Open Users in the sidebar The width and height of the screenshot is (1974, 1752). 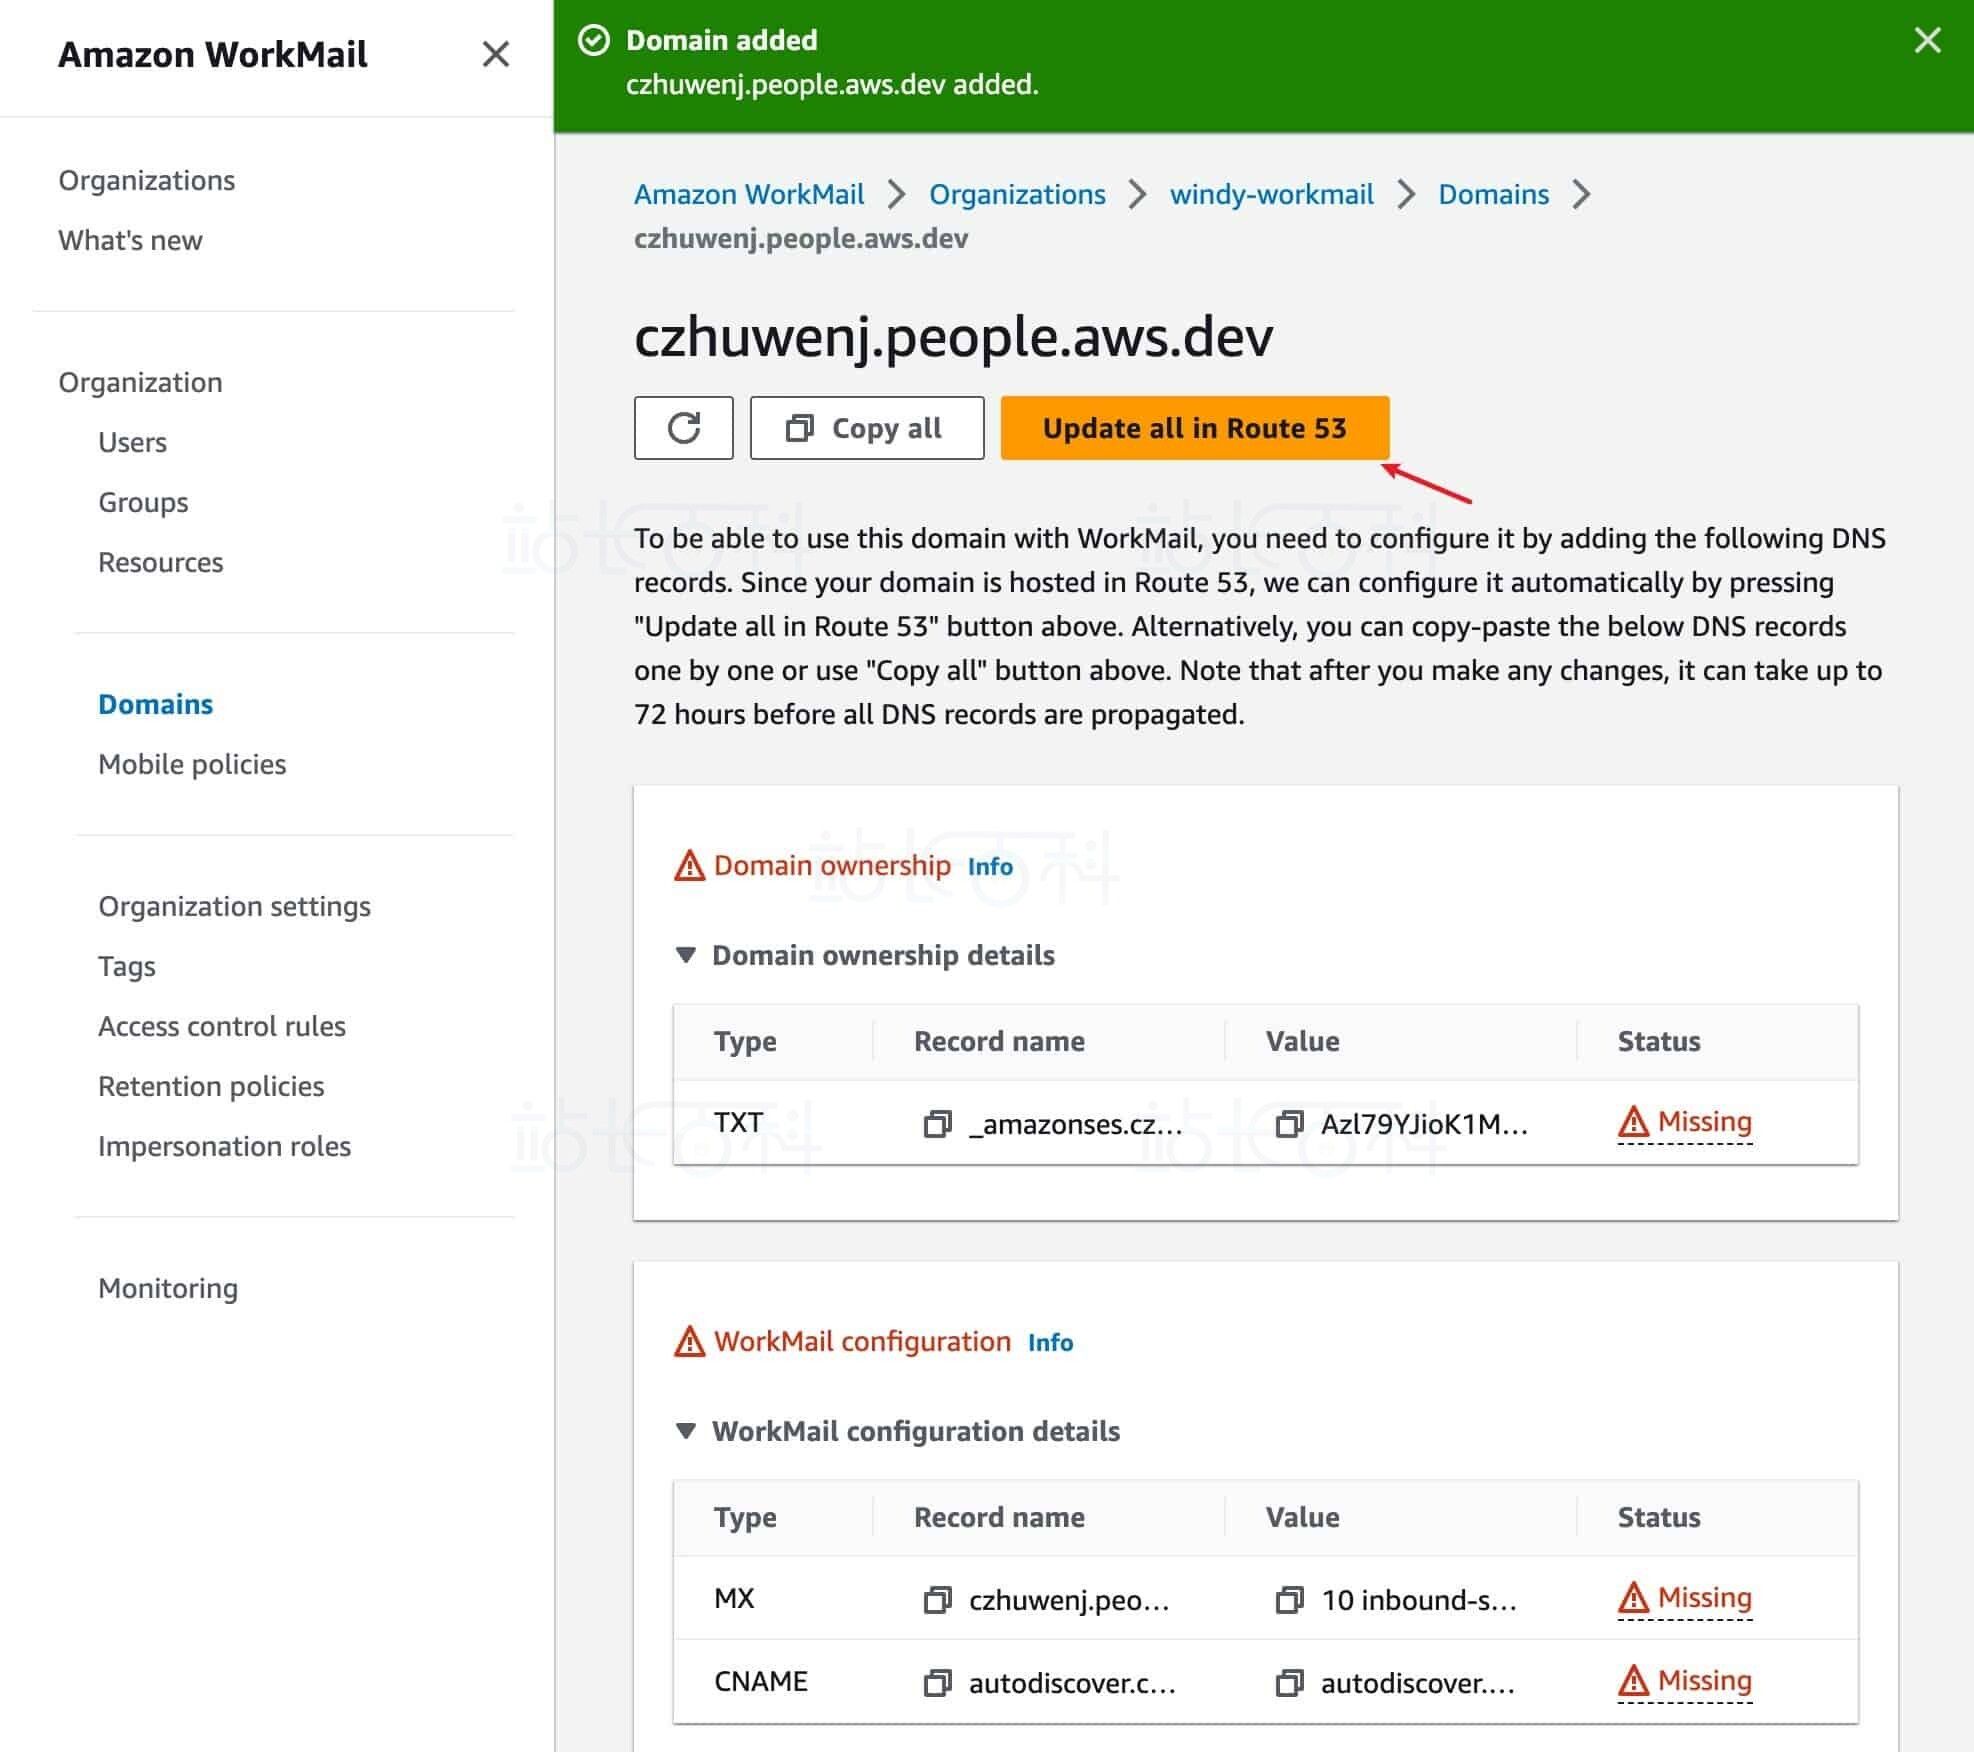click(x=132, y=442)
